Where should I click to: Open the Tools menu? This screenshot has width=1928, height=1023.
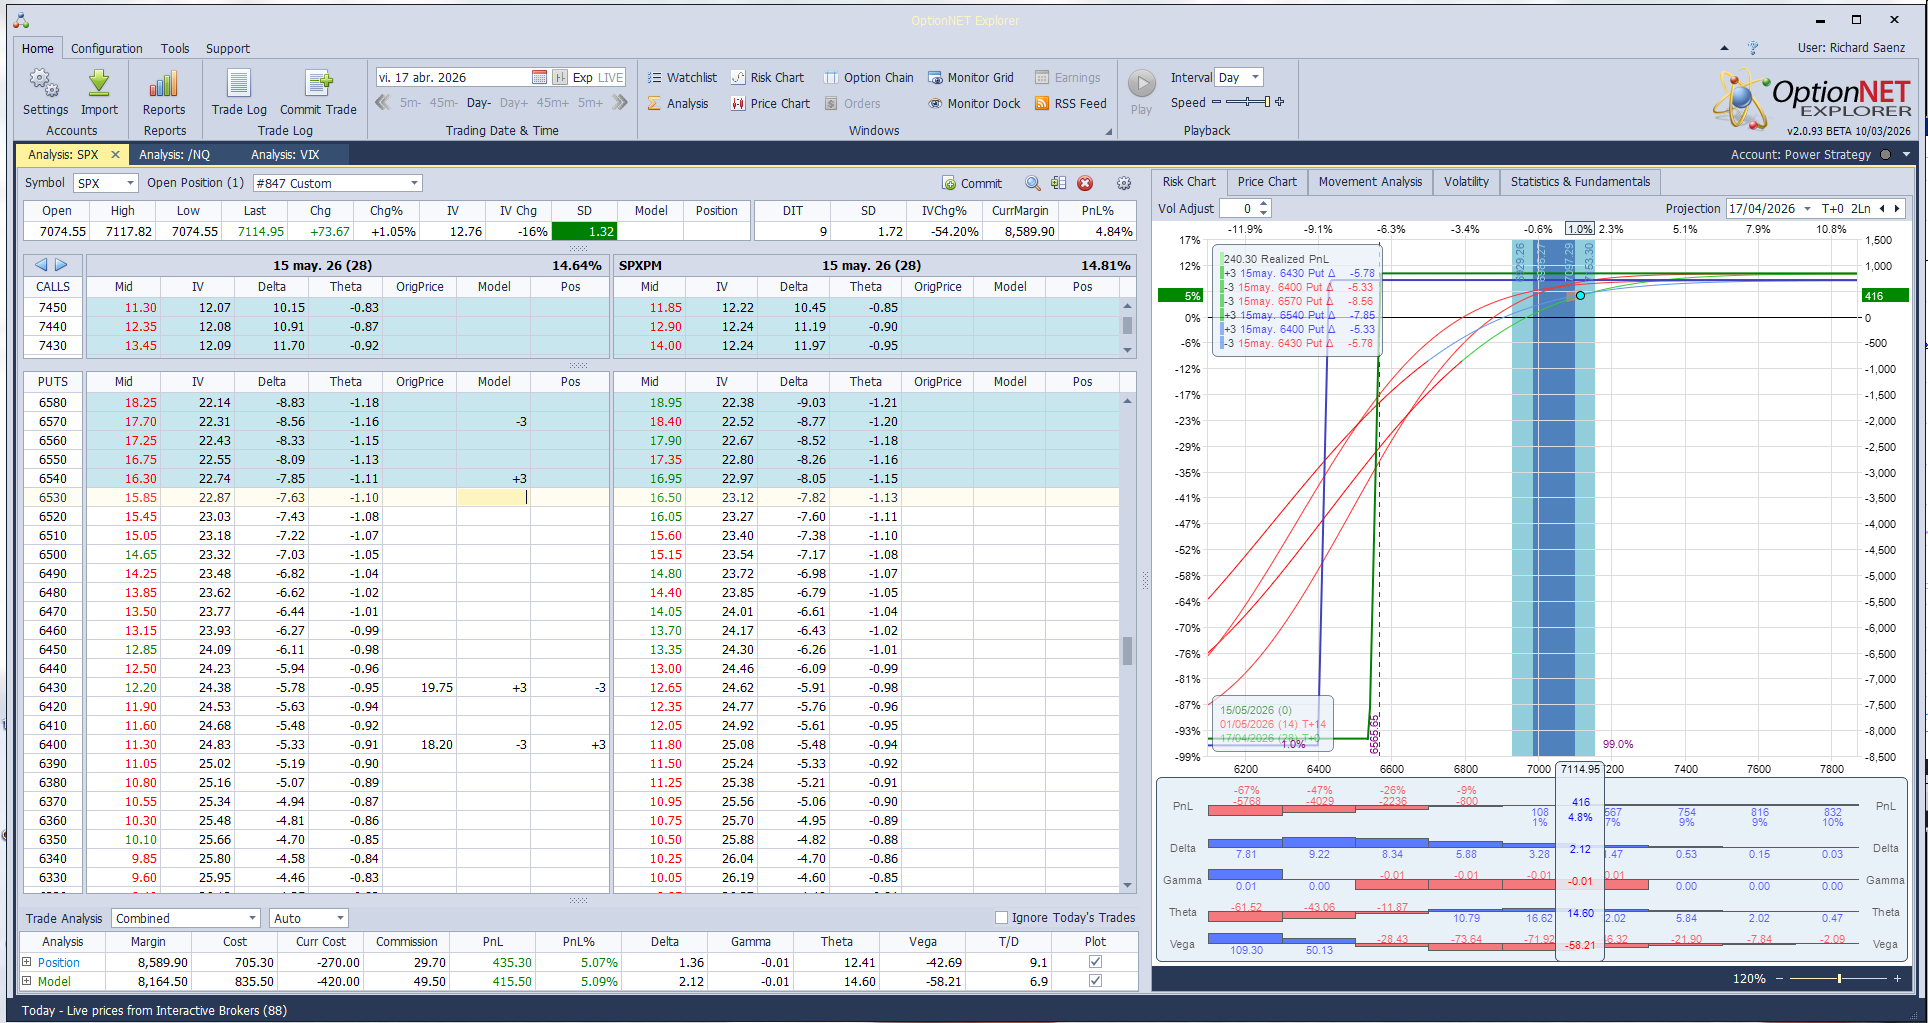(x=175, y=48)
